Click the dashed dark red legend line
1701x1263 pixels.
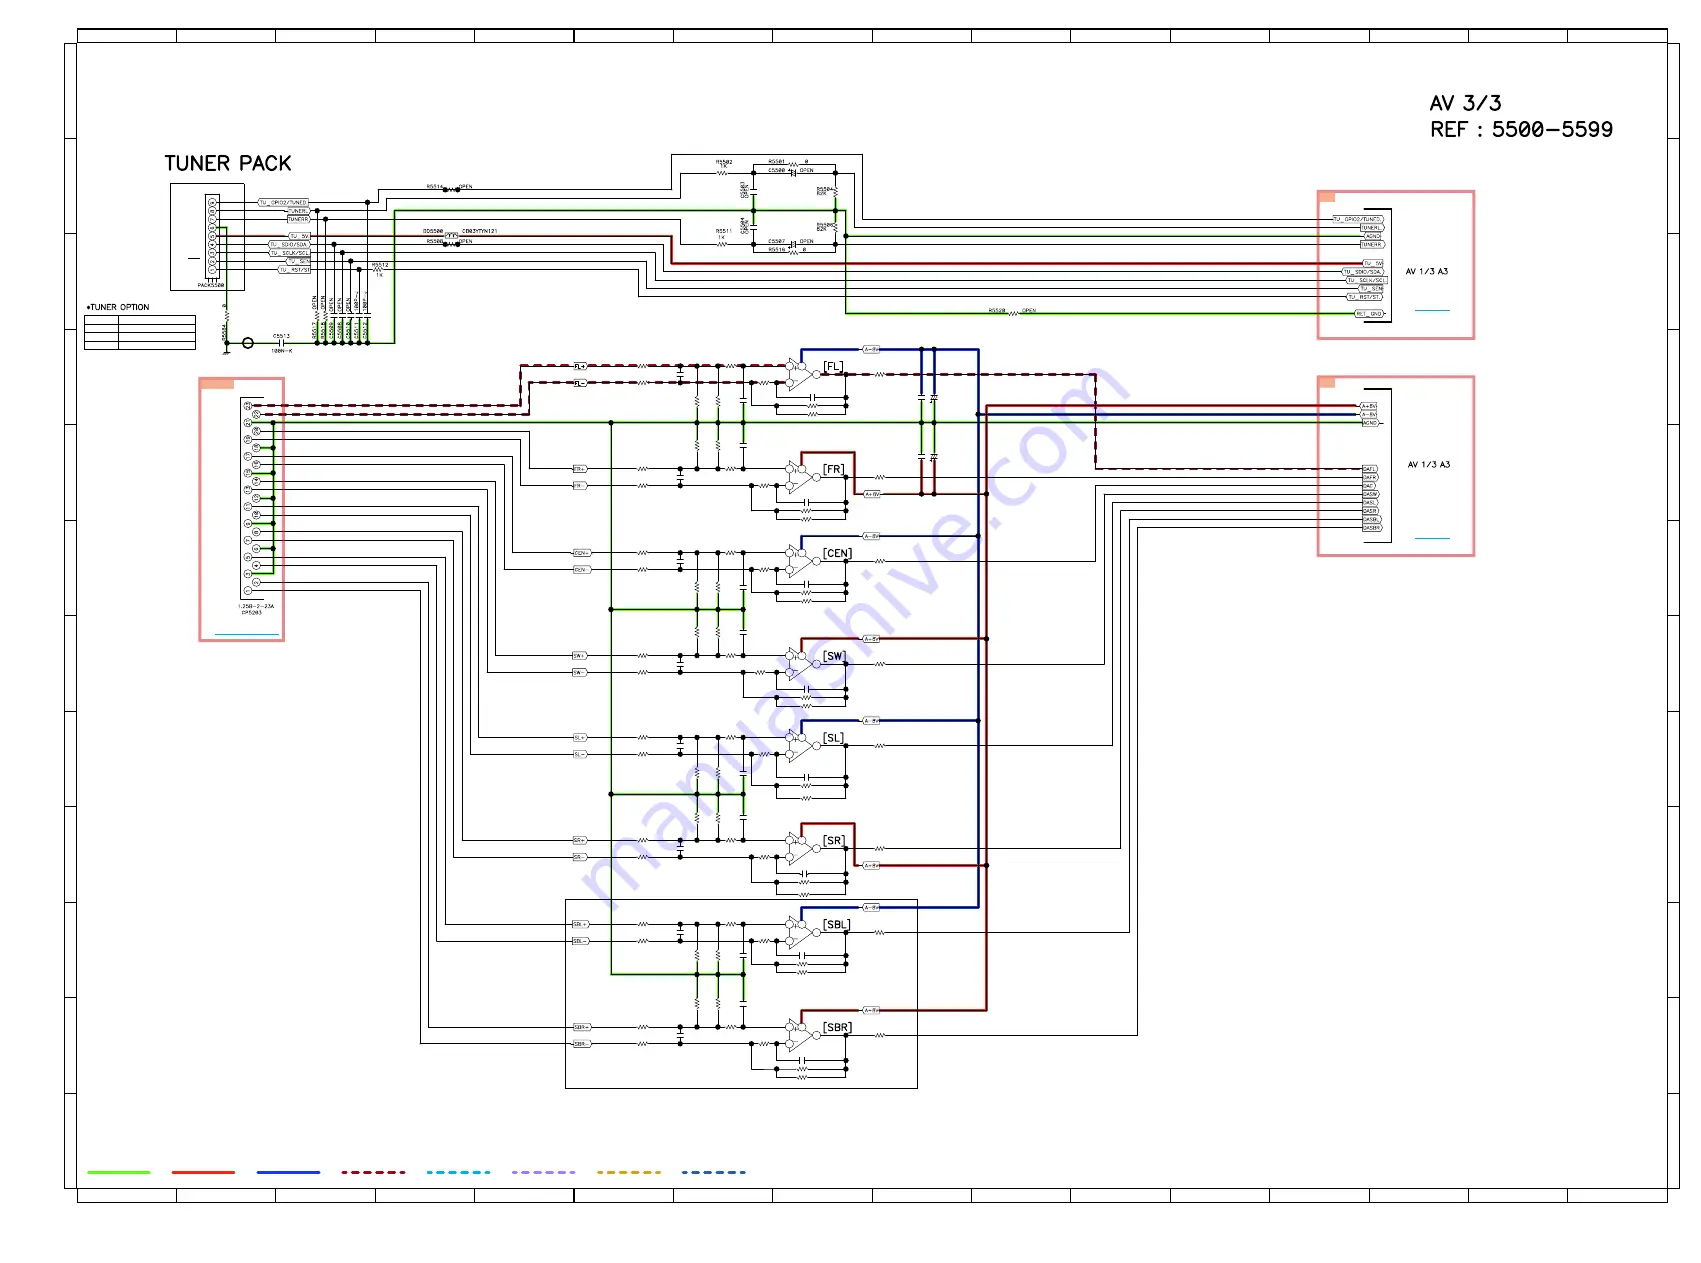coord(373,1172)
